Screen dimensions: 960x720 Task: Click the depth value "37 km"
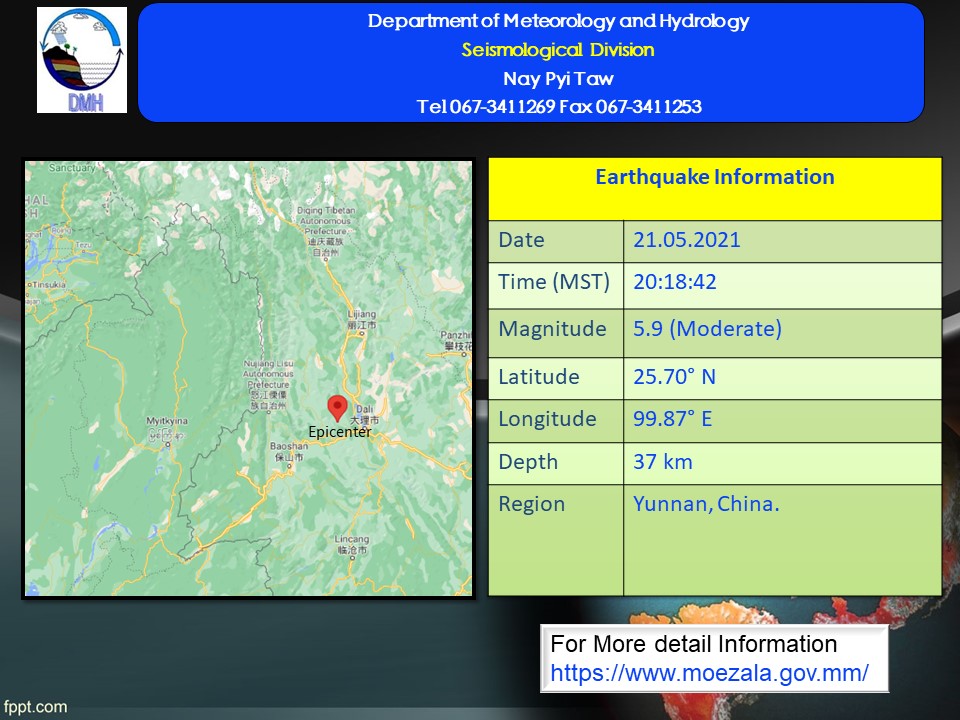[x=662, y=462]
